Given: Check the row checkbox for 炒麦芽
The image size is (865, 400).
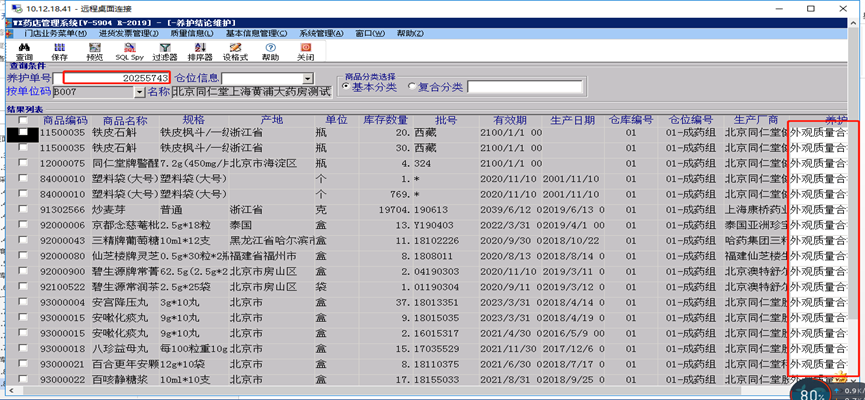Looking at the screenshot, I should coord(23,211).
